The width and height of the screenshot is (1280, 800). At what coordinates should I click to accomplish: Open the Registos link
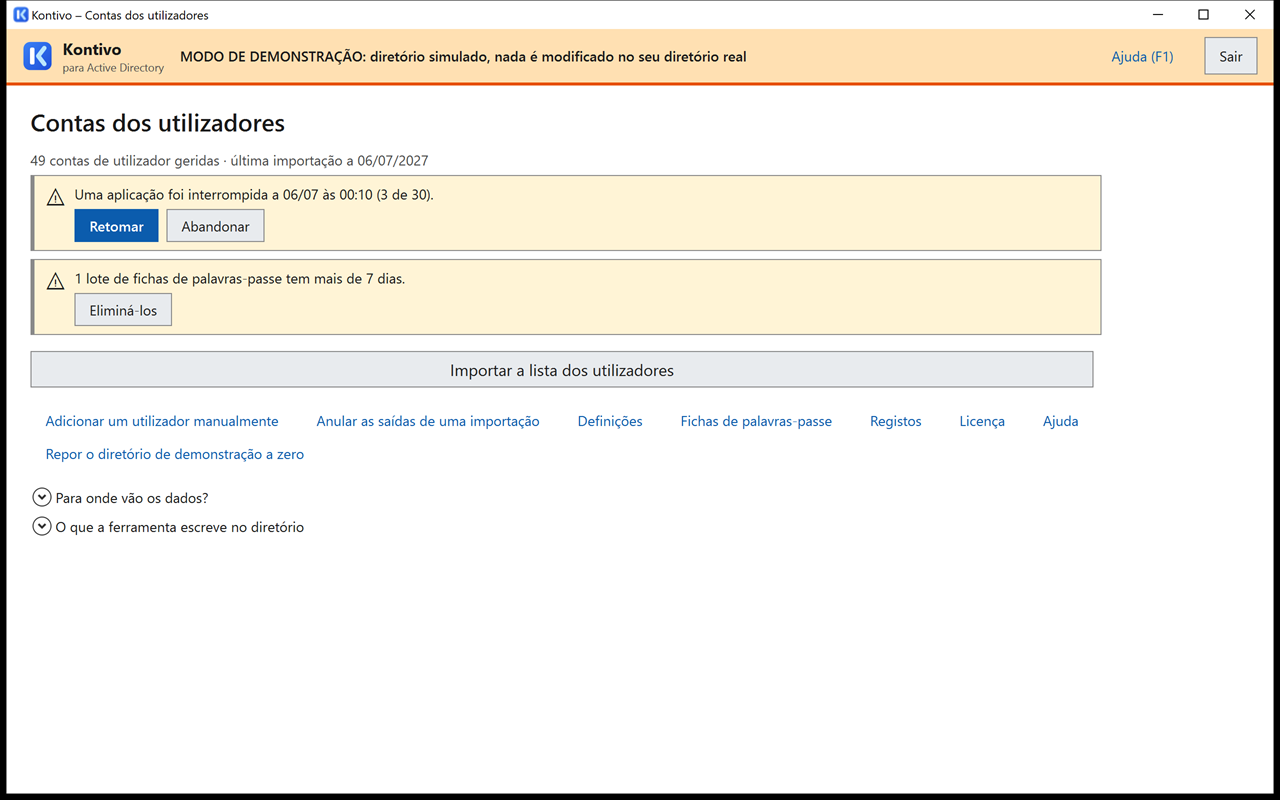tap(896, 421)
